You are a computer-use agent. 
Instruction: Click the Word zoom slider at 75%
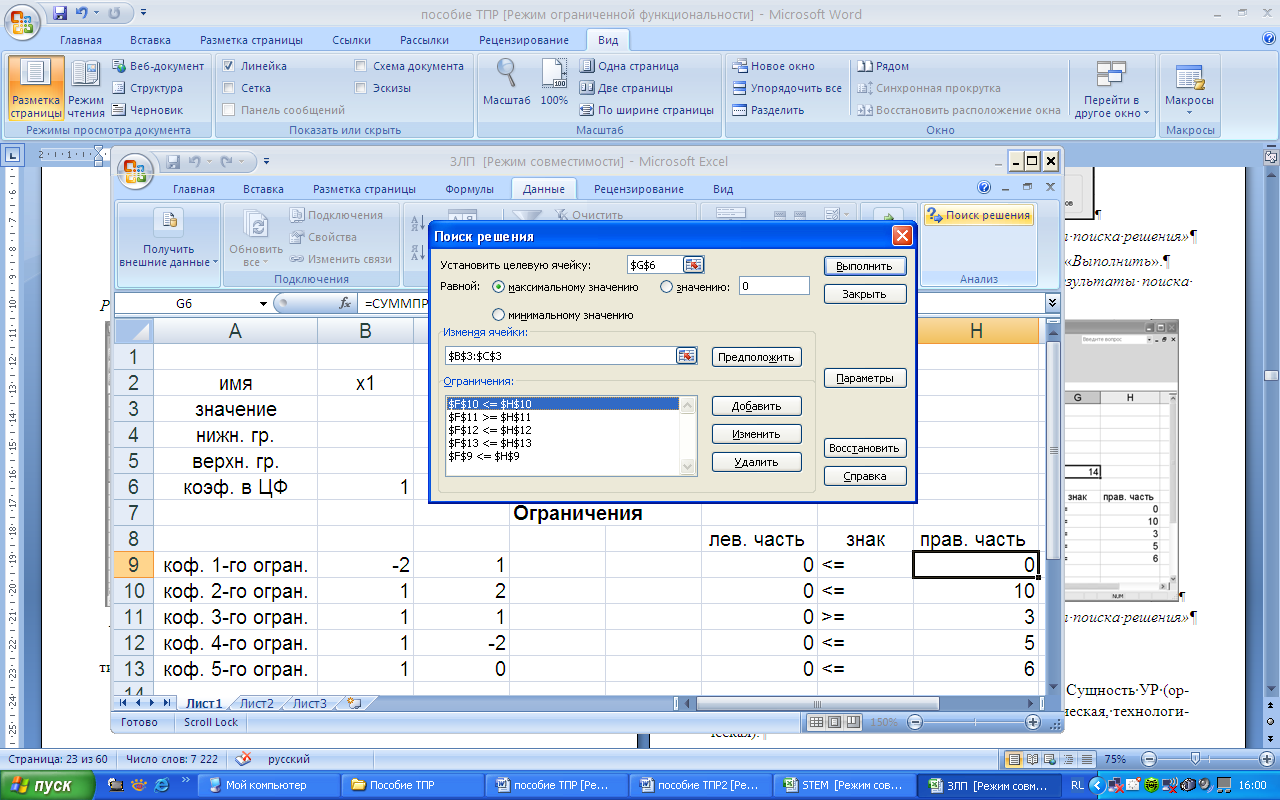(1195, 759)
